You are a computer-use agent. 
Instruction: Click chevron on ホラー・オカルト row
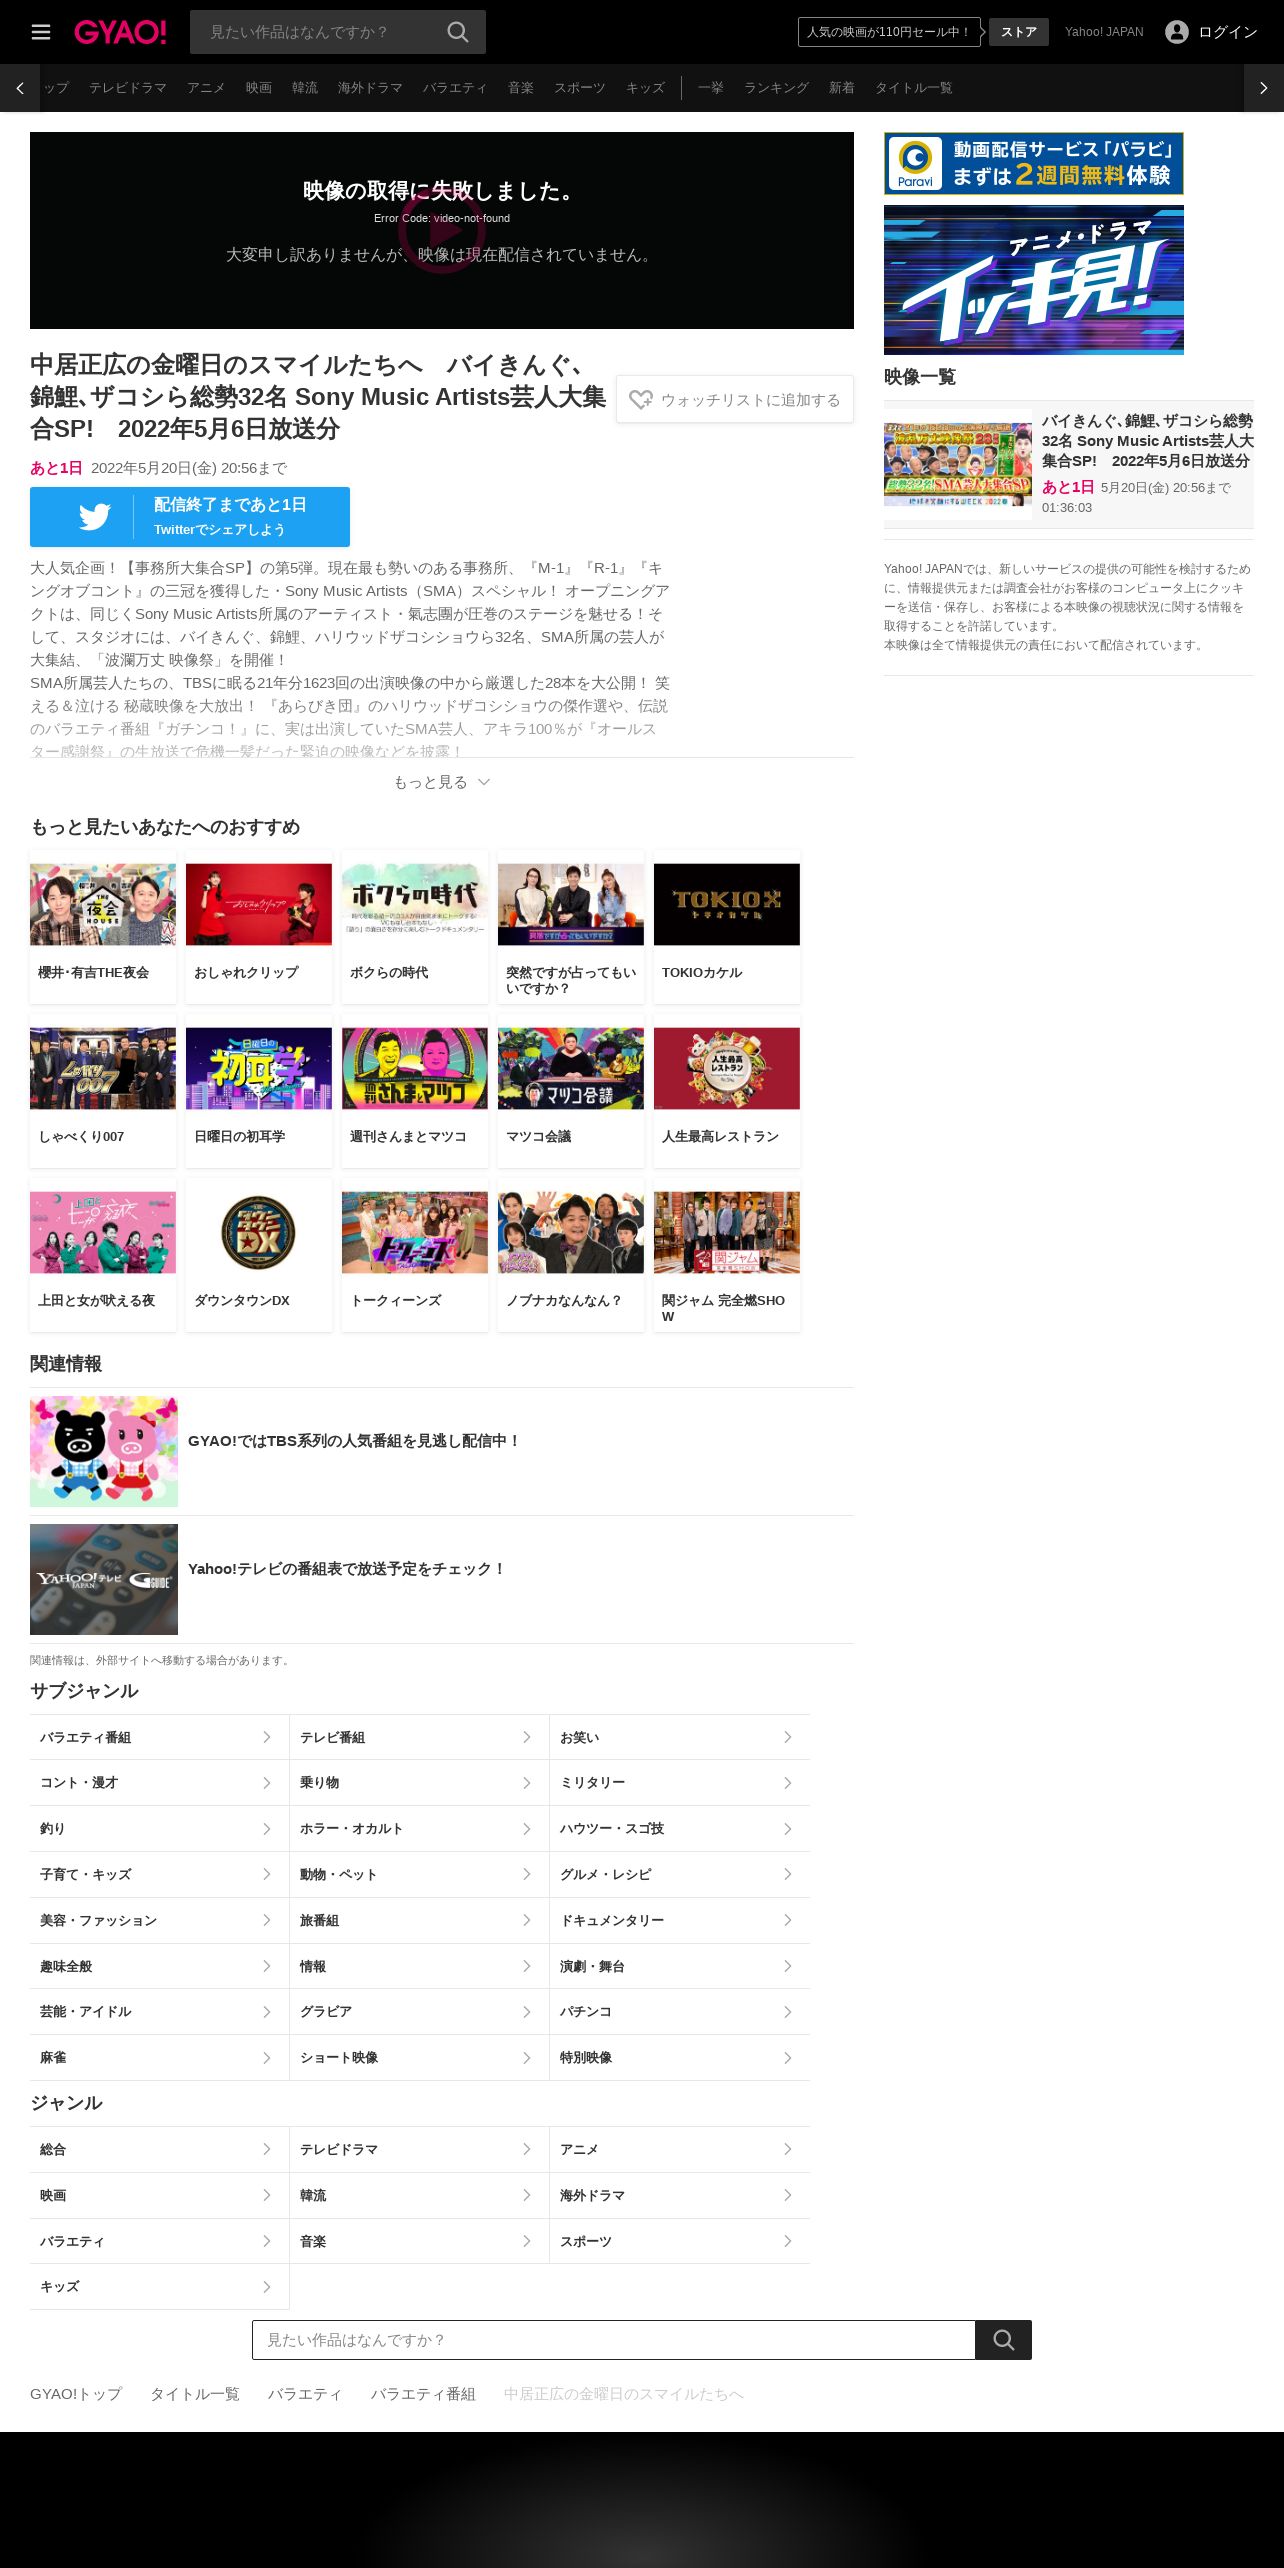527,1829
